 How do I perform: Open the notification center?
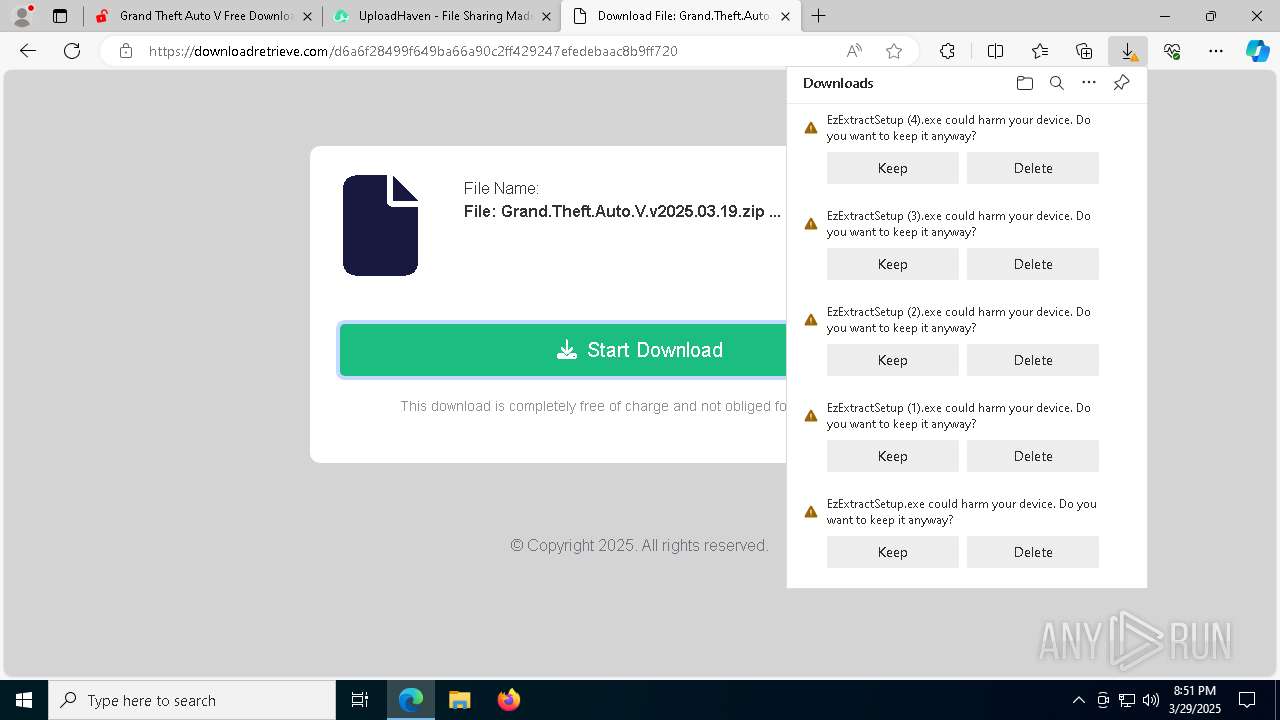pyautogui.click(x=1247, y=700)
